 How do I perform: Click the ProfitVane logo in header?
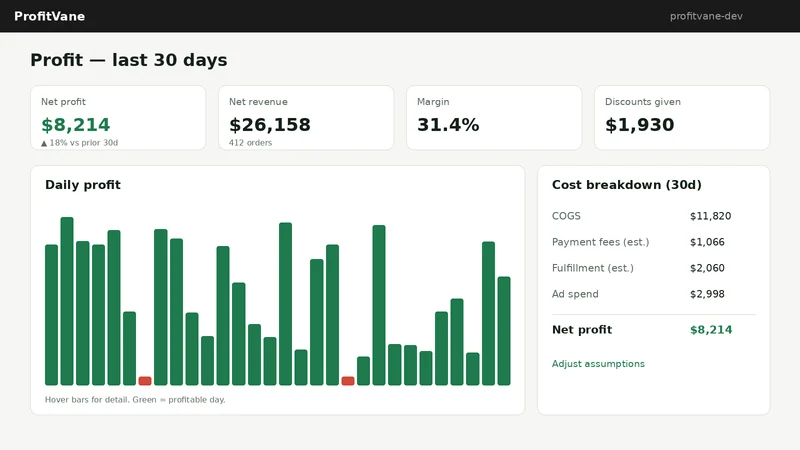pos(49,16)
